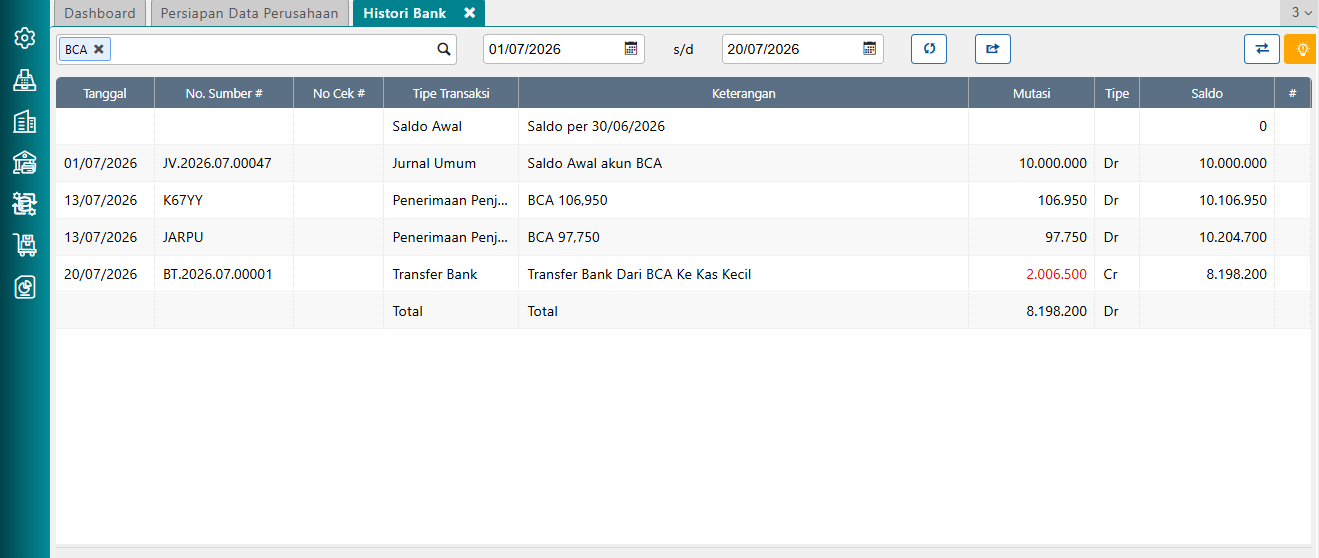This screenshot has height=558, width=1319.
Task: Open the company building sidebar icon
Action: pyautogui.click(x=24, y=122)
